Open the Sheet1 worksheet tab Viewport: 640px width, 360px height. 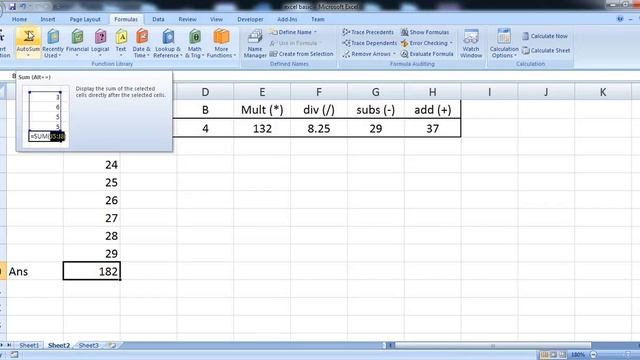tap(29, 345)
